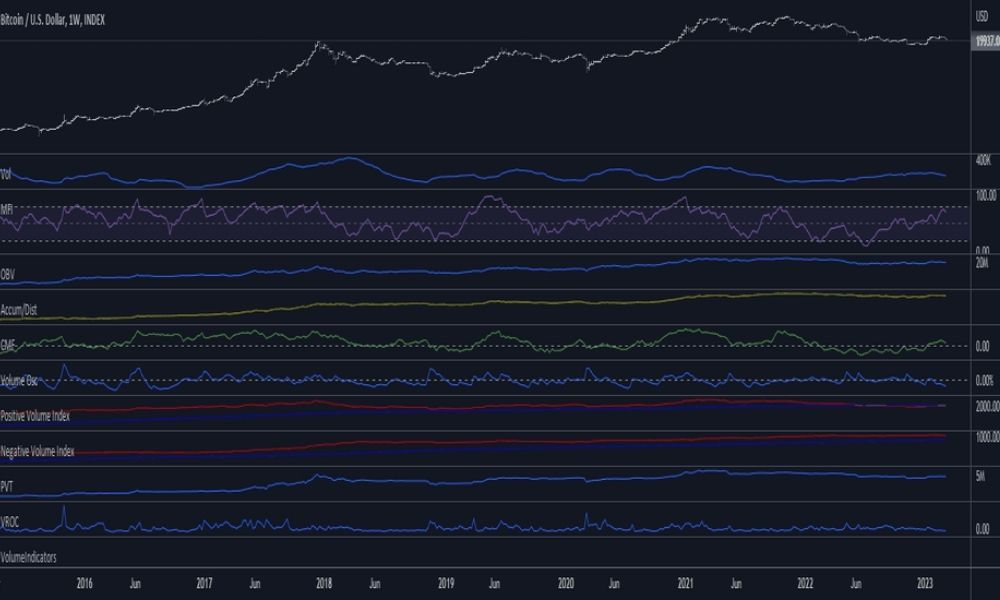Click the PVT indicator label
This screenshot has width=1000, height=600.
pos(6,487)
